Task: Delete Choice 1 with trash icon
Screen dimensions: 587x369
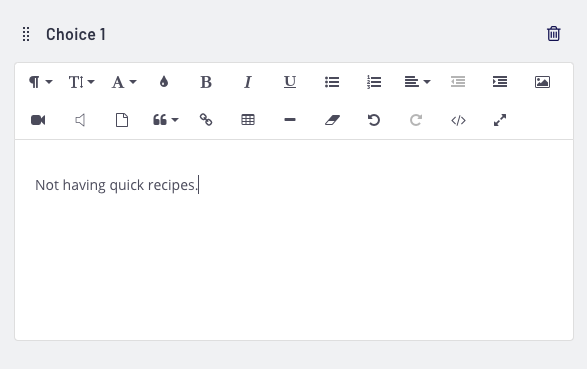Action: click(x=554, y=34)
